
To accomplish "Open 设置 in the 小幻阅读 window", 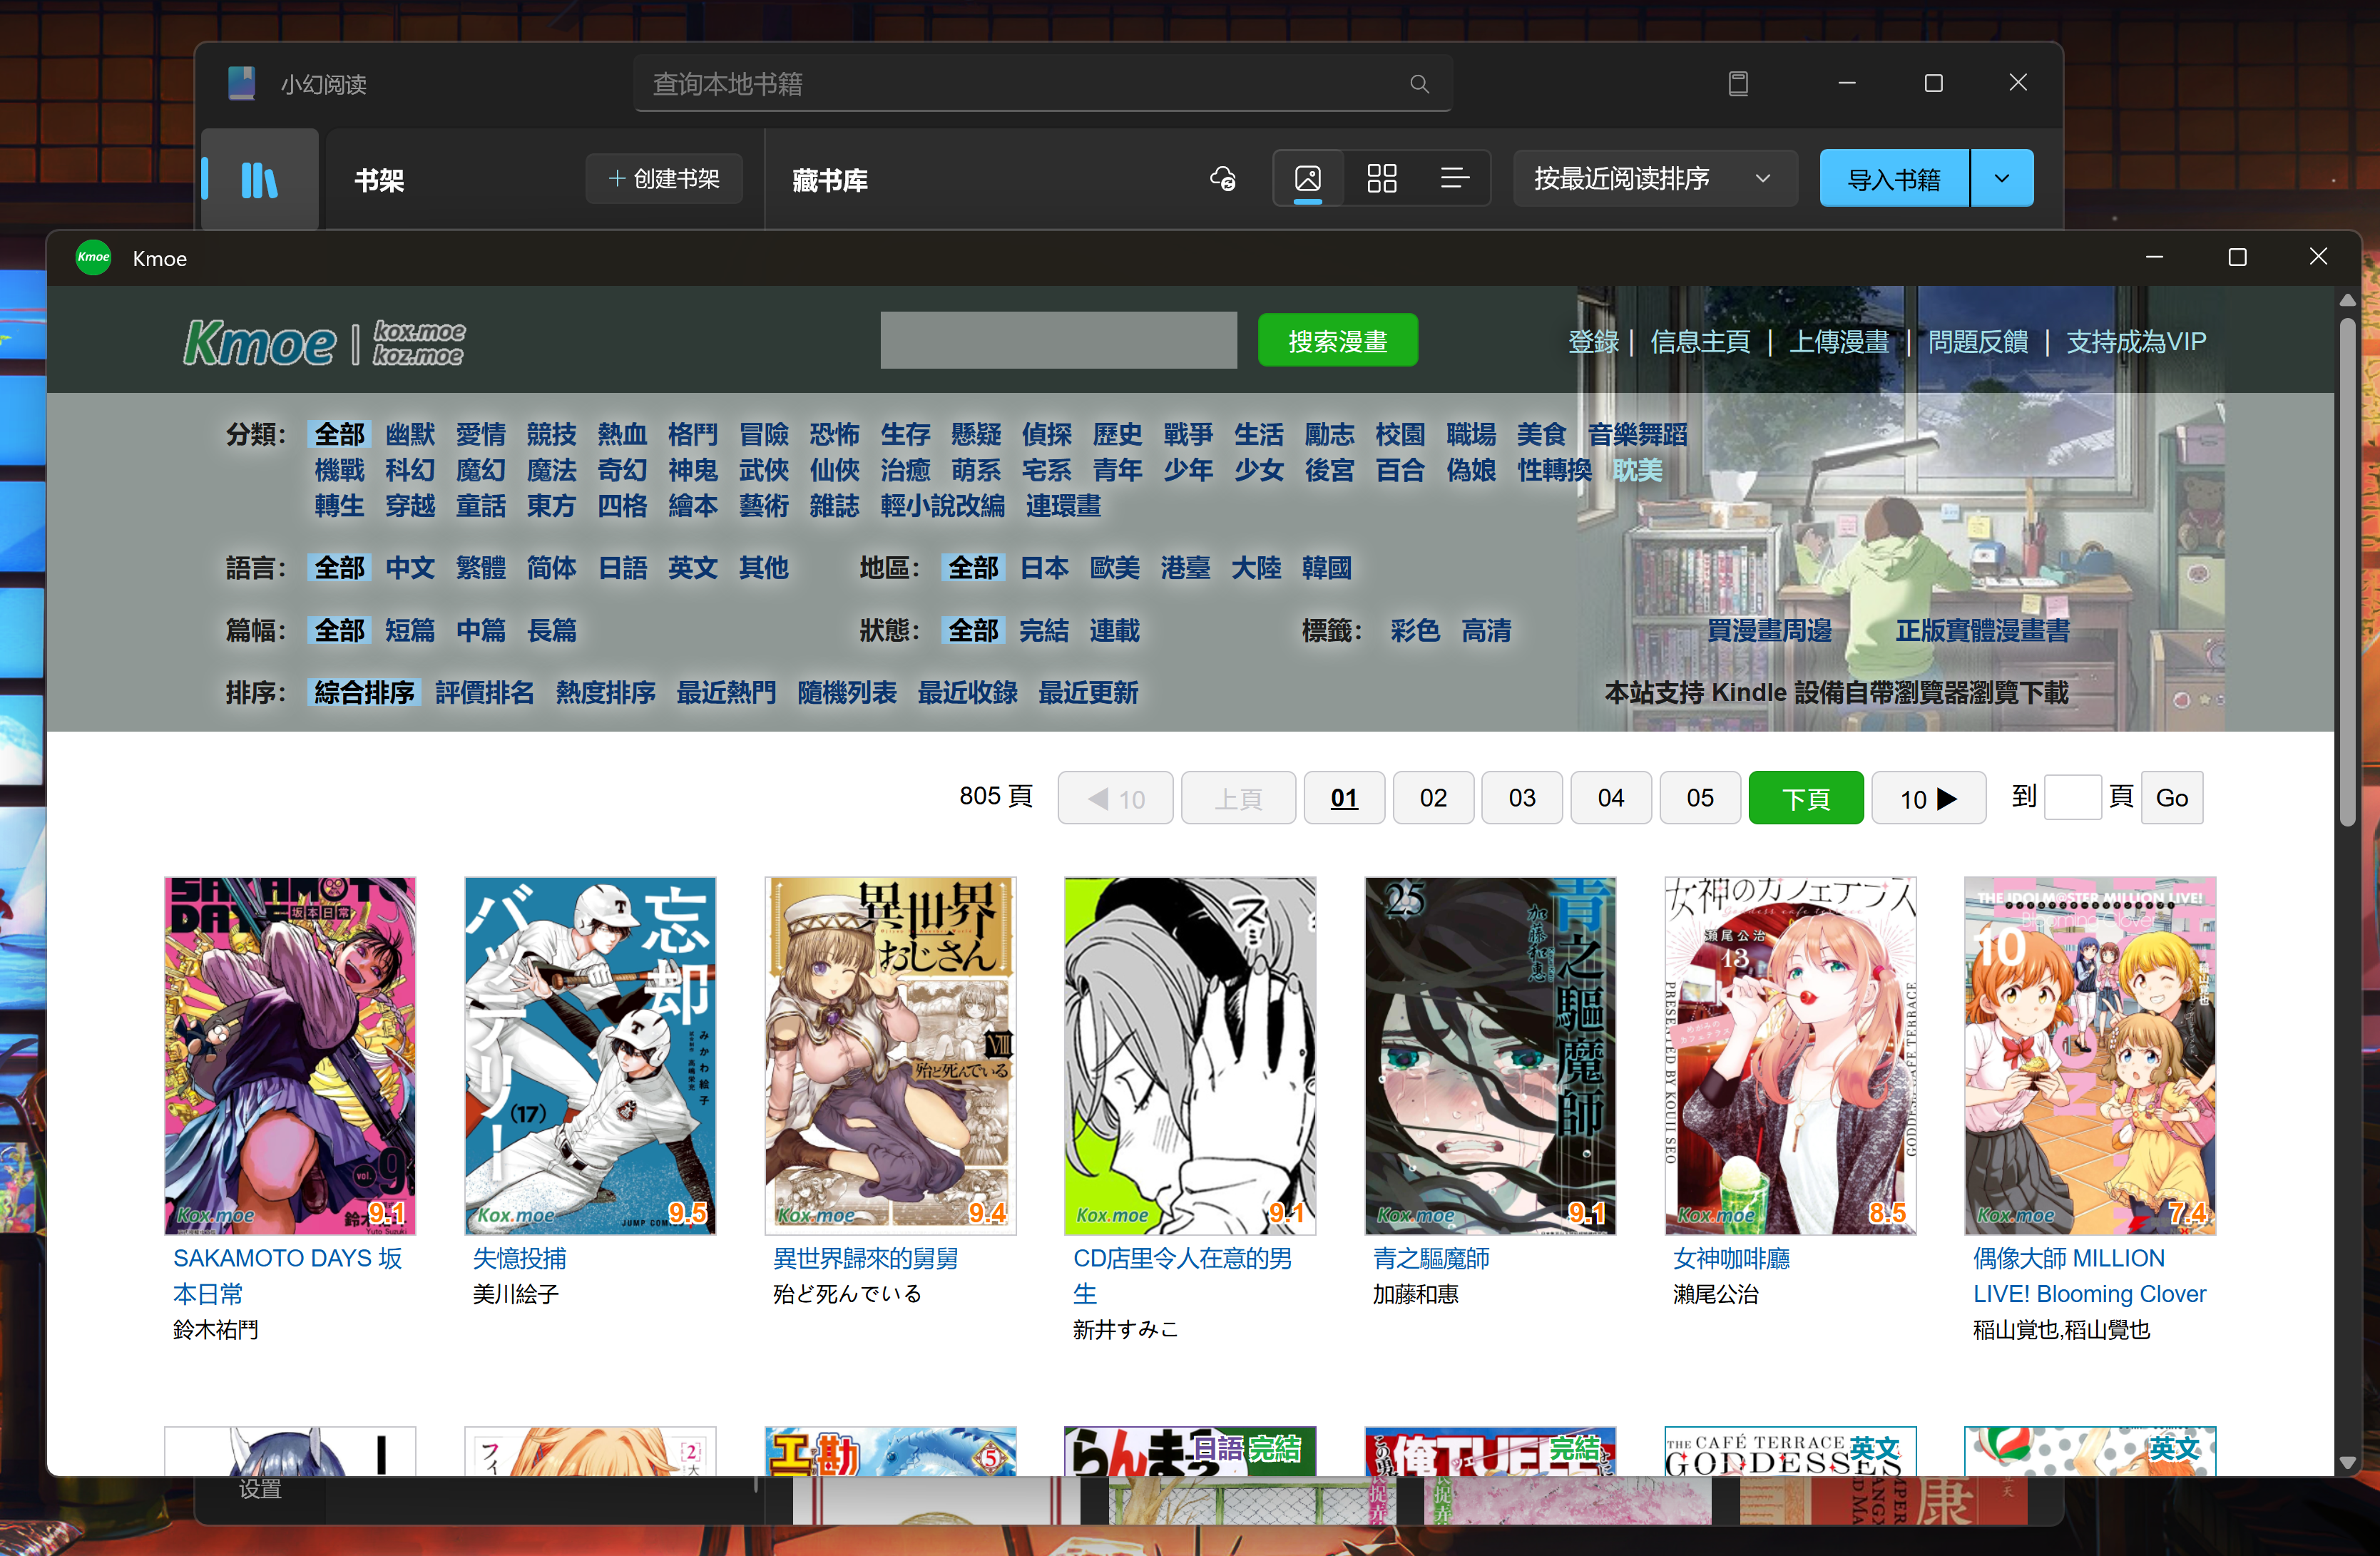I will (x=260, y=1489).
